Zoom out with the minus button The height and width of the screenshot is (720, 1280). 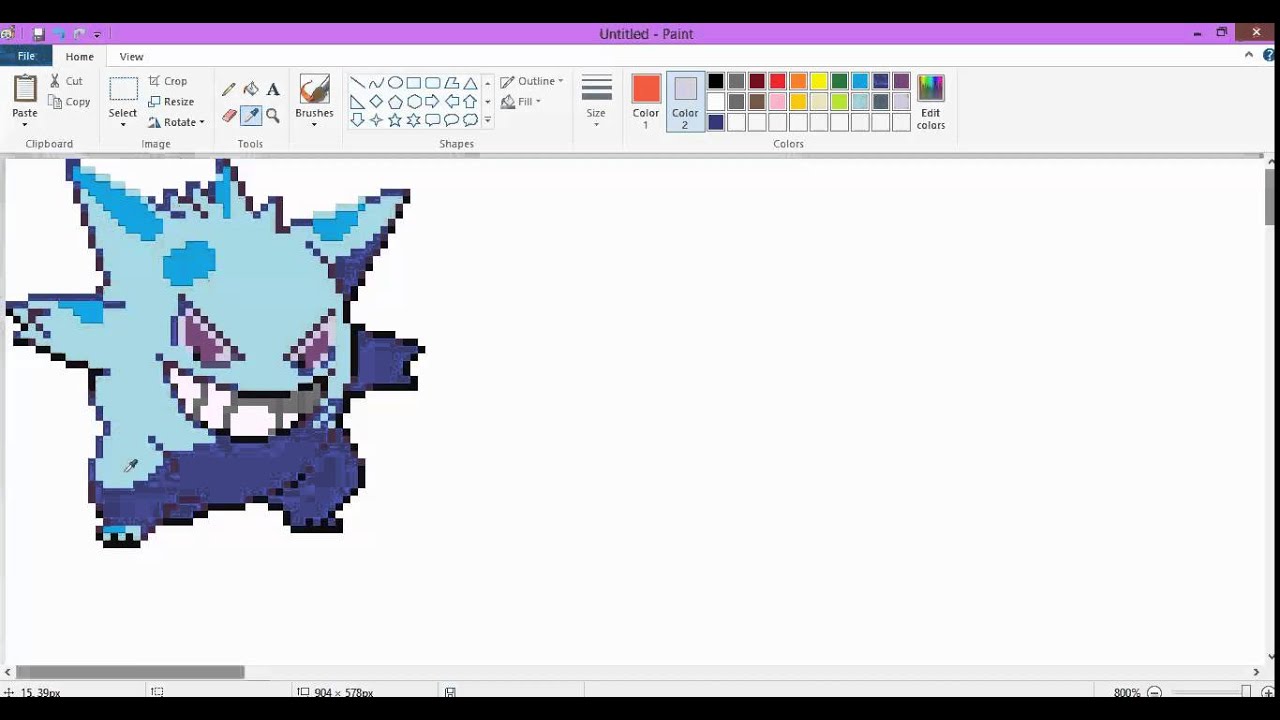coord(1154,692)
